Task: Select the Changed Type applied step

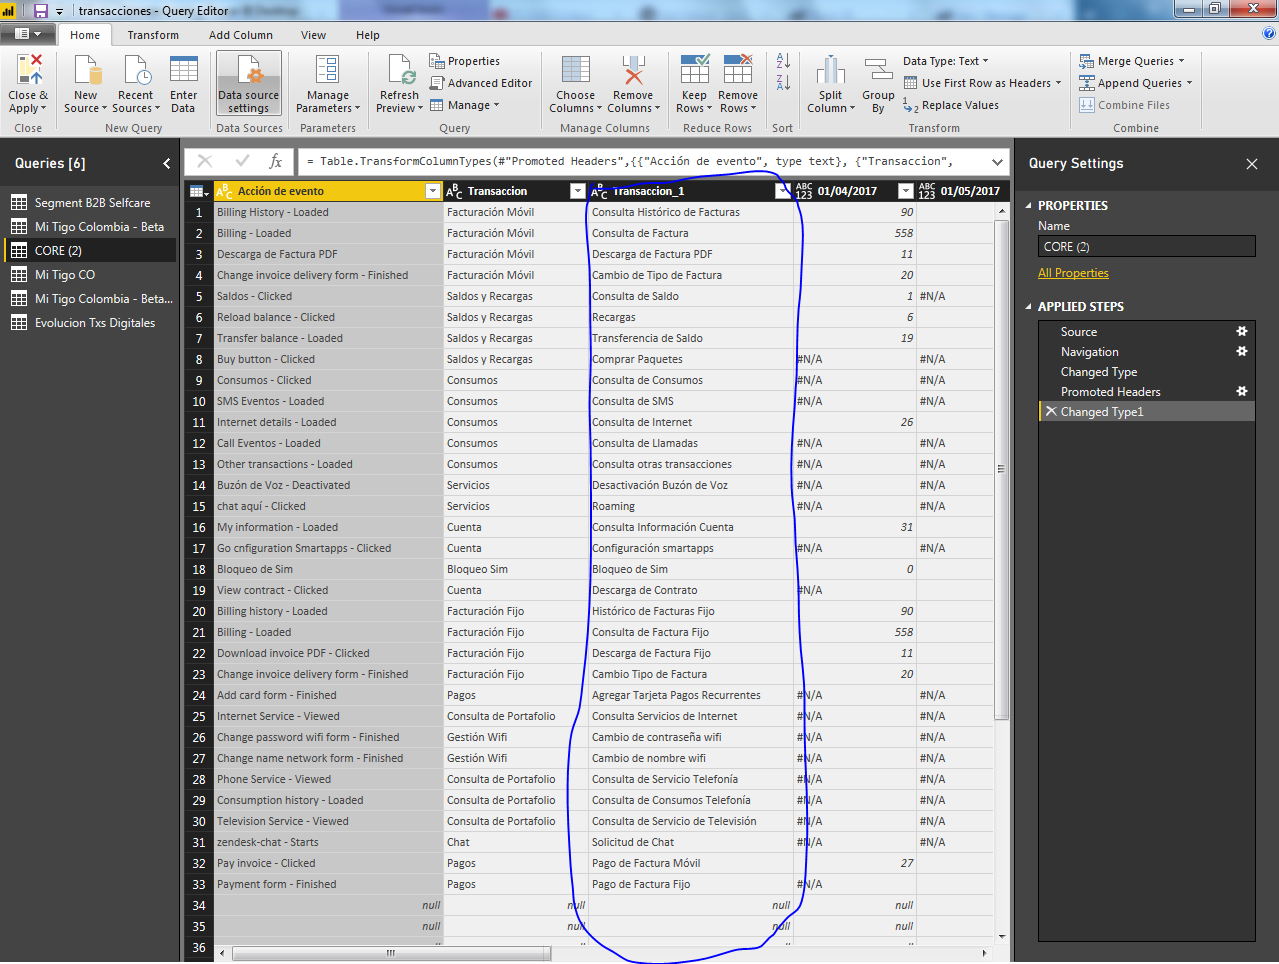Action: (1147, 371)
